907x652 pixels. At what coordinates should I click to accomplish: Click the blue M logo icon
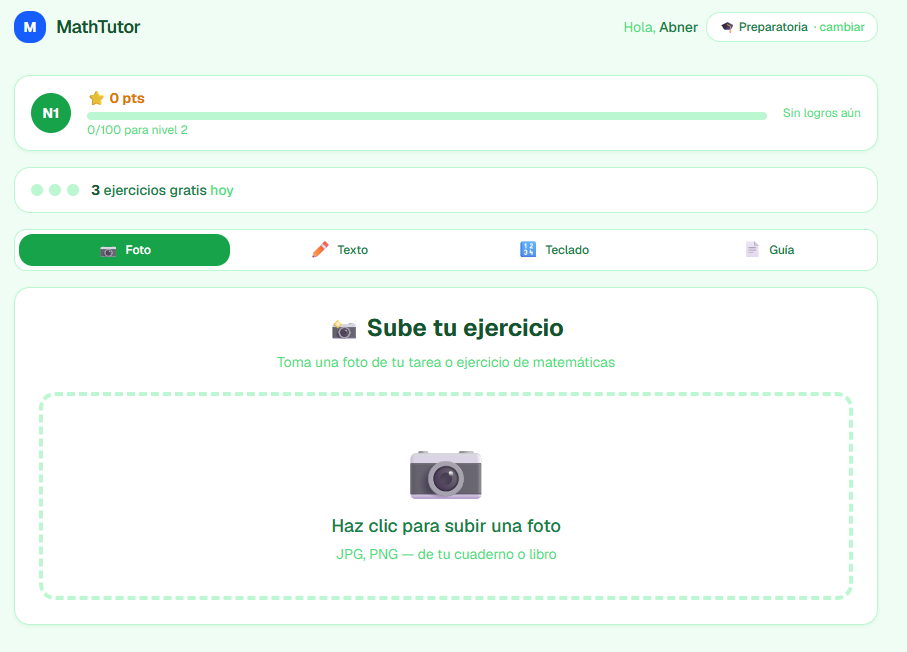30,27
